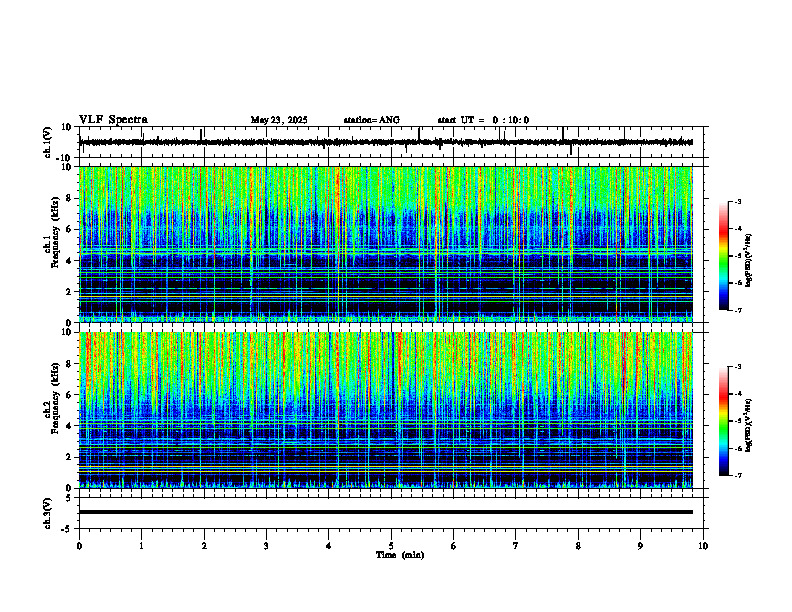Click the ch.1 frequency tick label "2"
The width and height of the screenshot is (792, 612).
(70, 292)
